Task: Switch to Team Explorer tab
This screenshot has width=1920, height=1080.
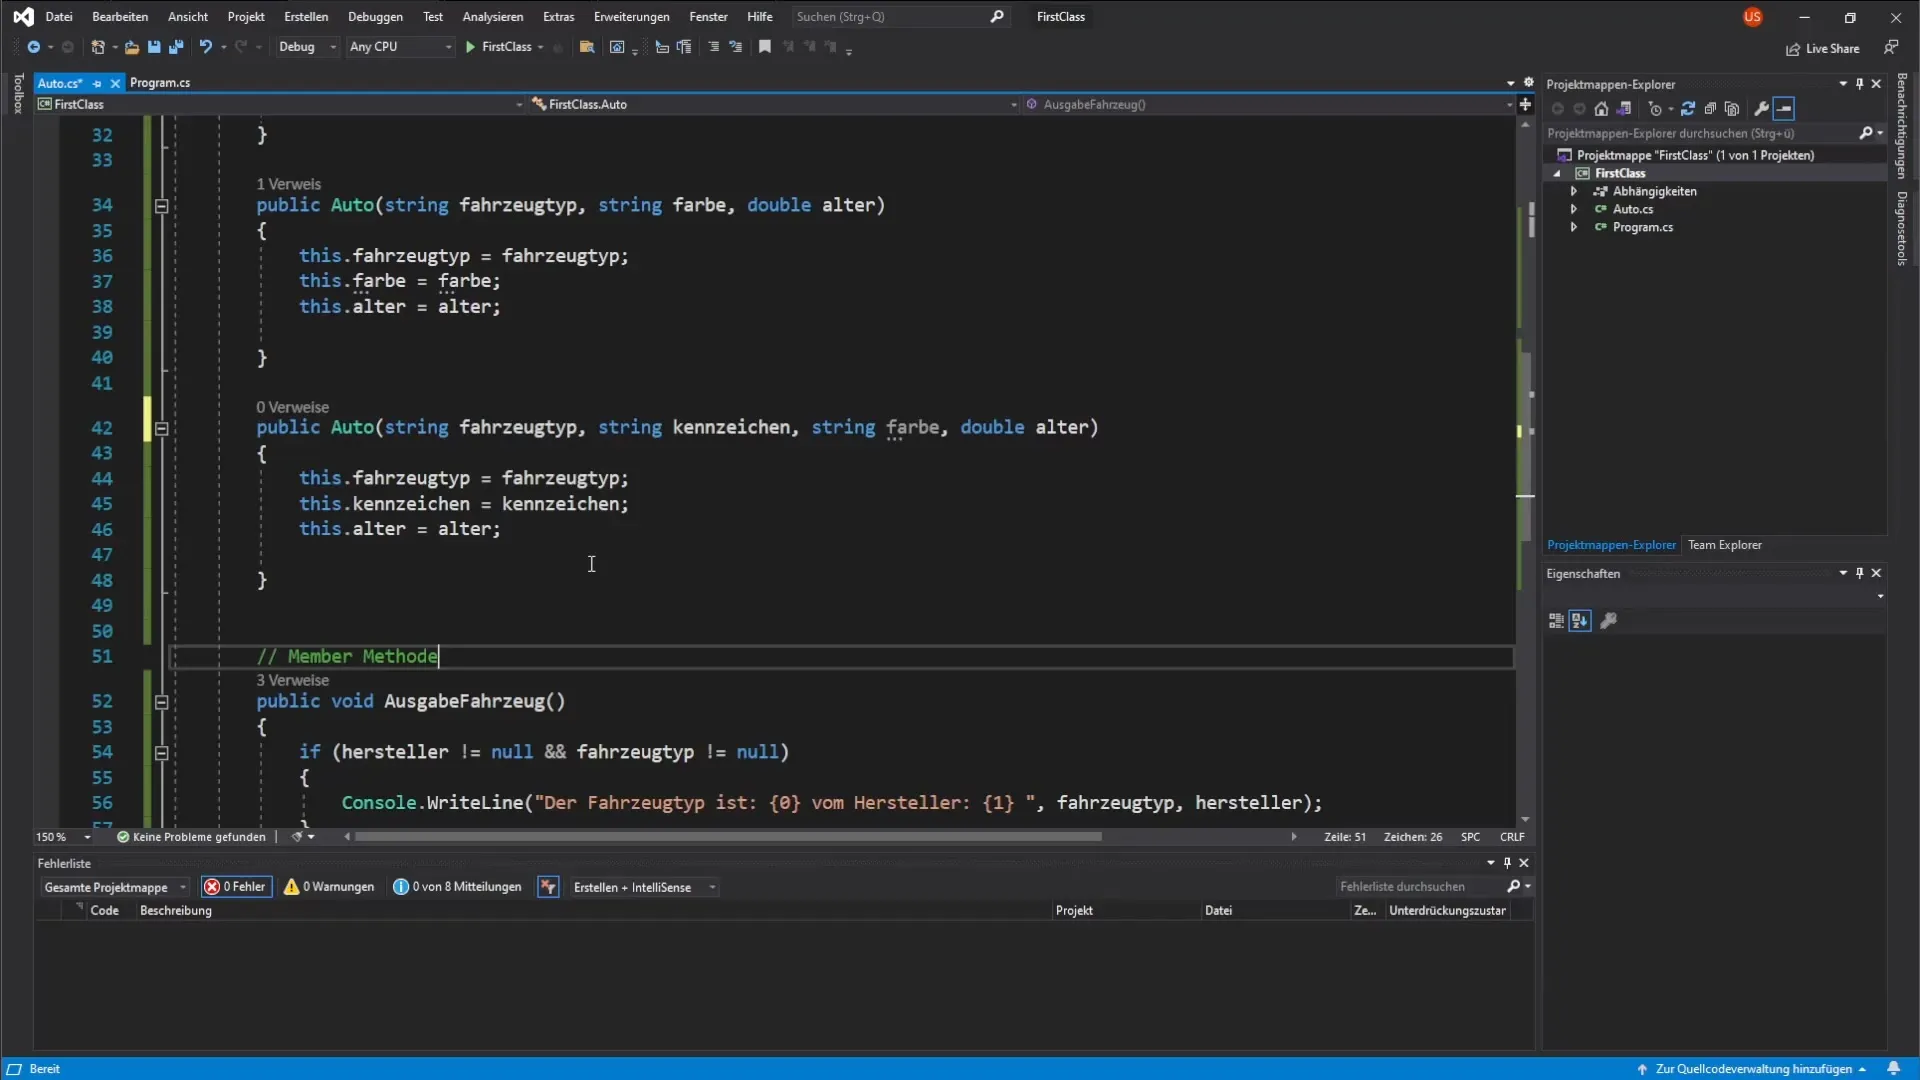Action: (1724, 545)
